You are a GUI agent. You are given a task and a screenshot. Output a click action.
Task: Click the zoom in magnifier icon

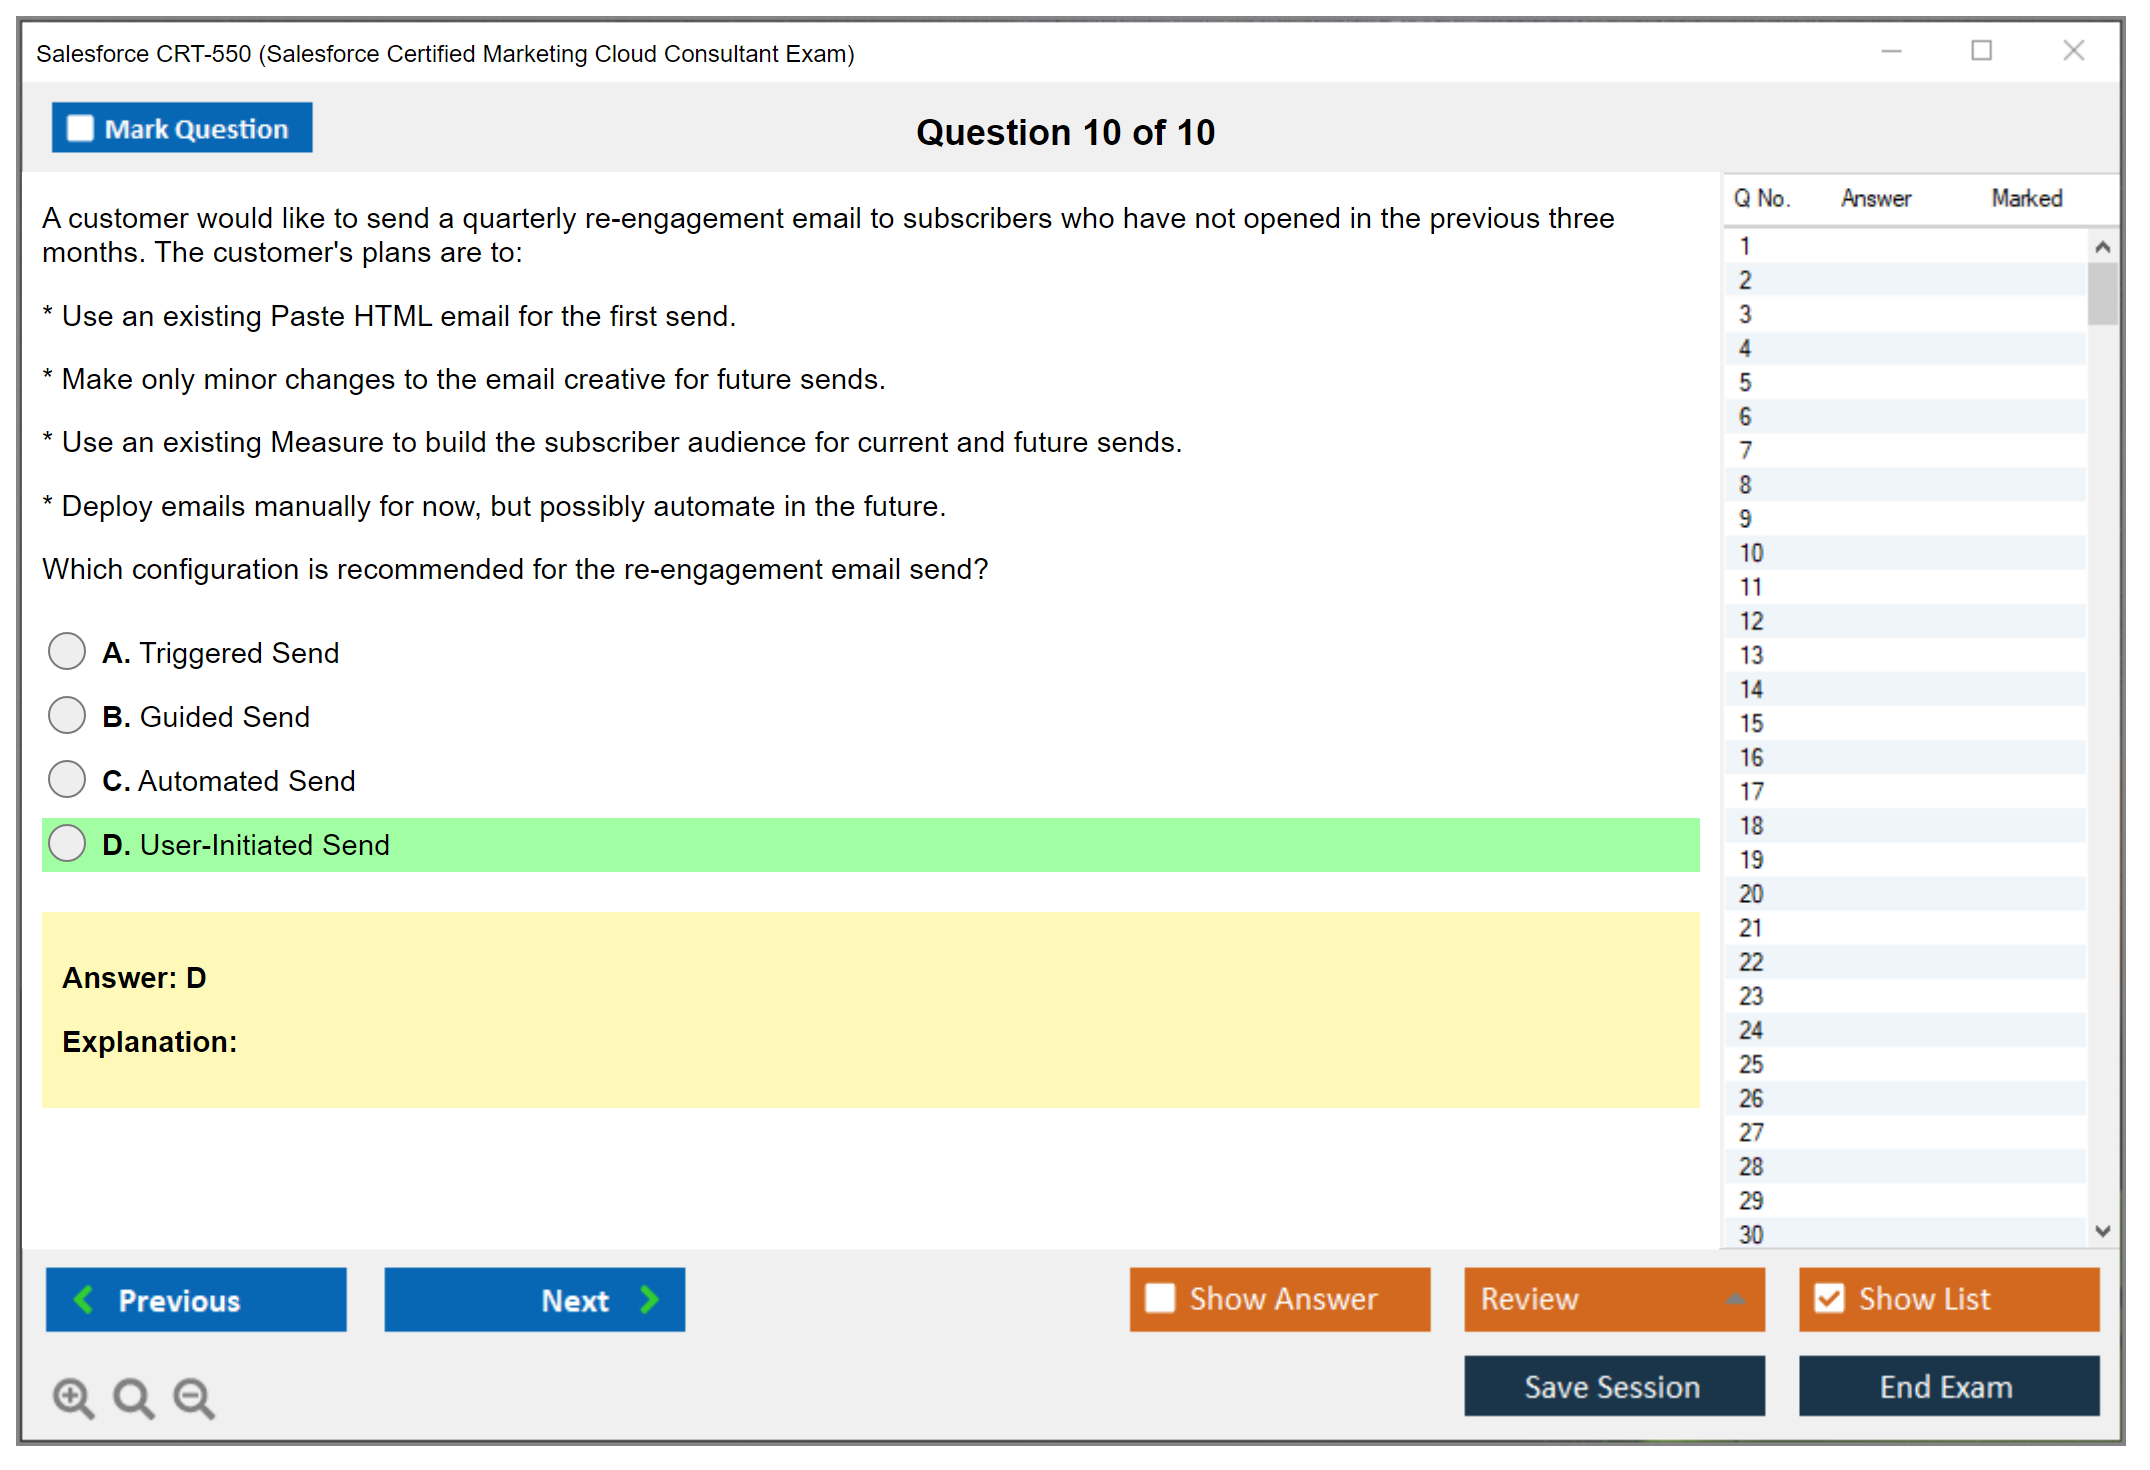(x=73, y=1397)
